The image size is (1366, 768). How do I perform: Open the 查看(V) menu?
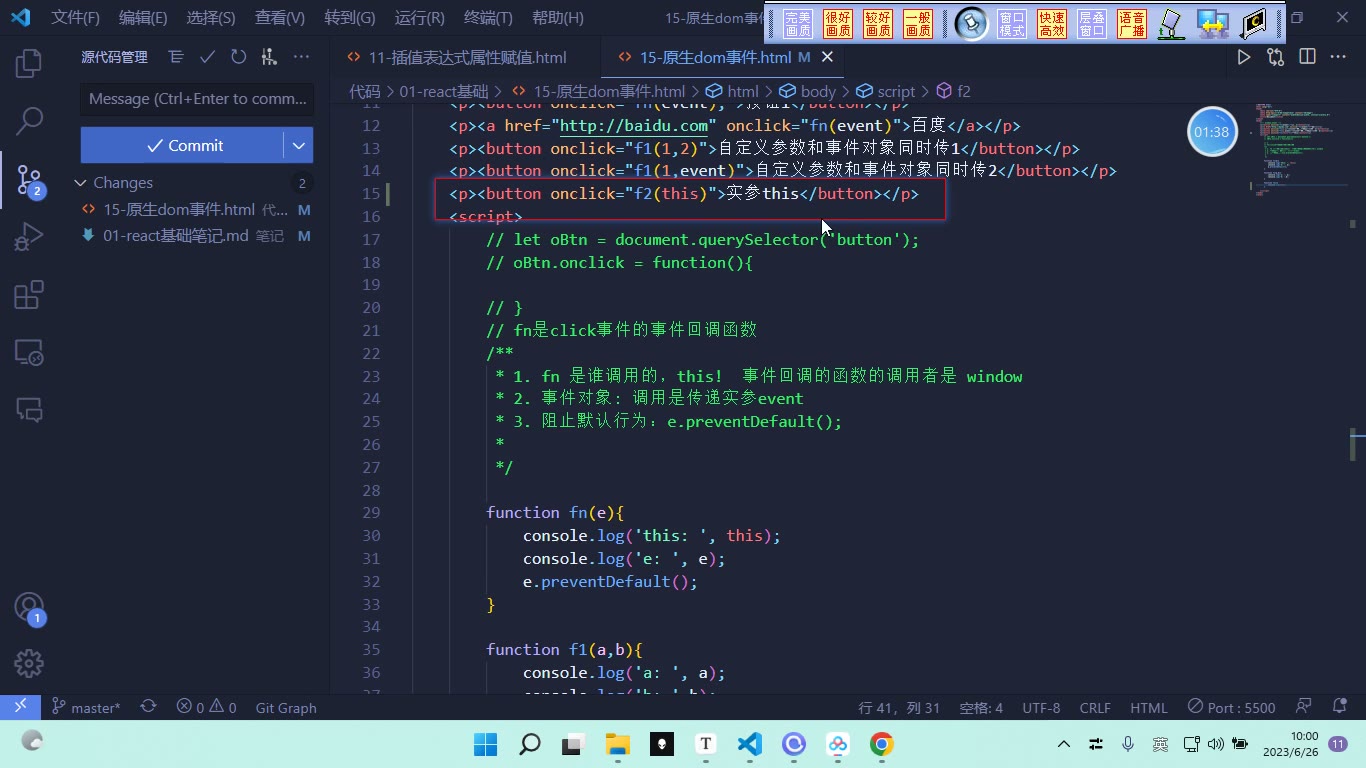[x=280, y=18]
